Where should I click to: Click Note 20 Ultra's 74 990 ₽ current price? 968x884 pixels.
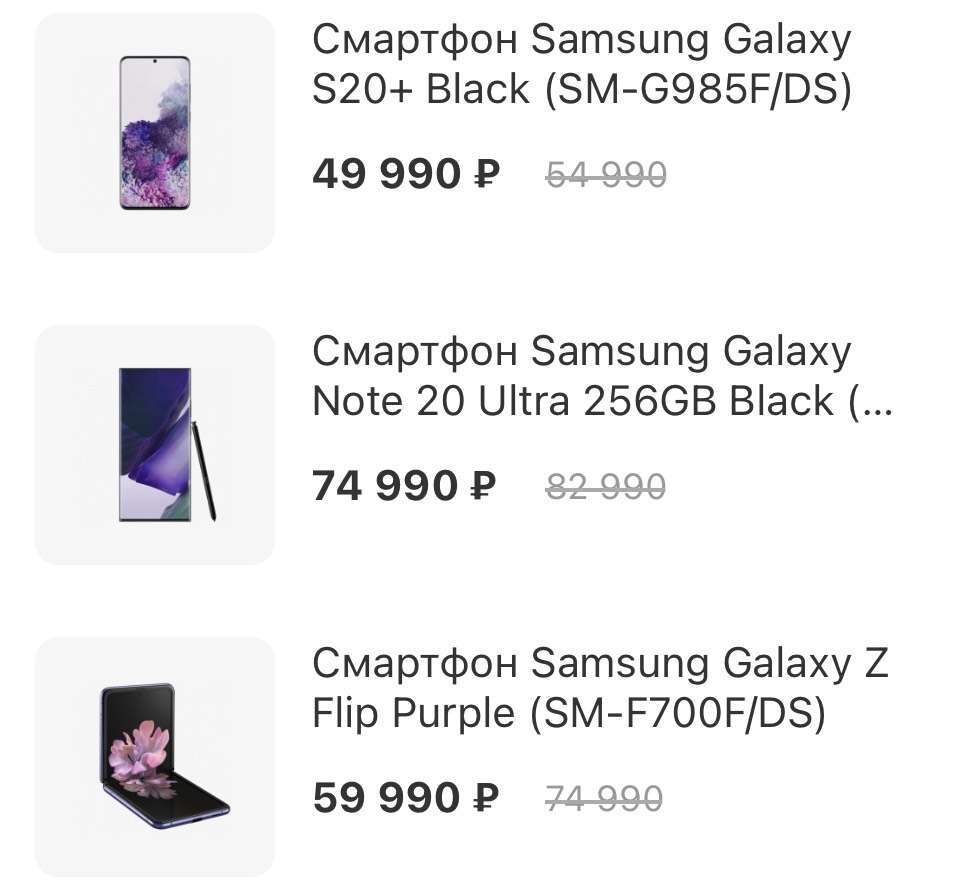click(385, 487)
